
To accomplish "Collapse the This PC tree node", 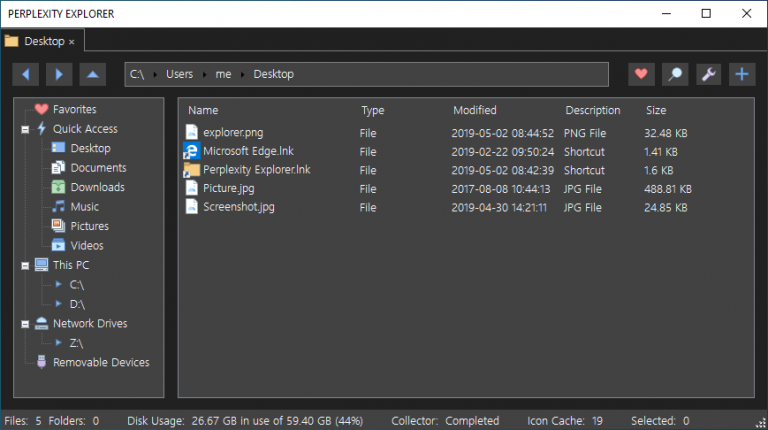I will pos(24,265).
